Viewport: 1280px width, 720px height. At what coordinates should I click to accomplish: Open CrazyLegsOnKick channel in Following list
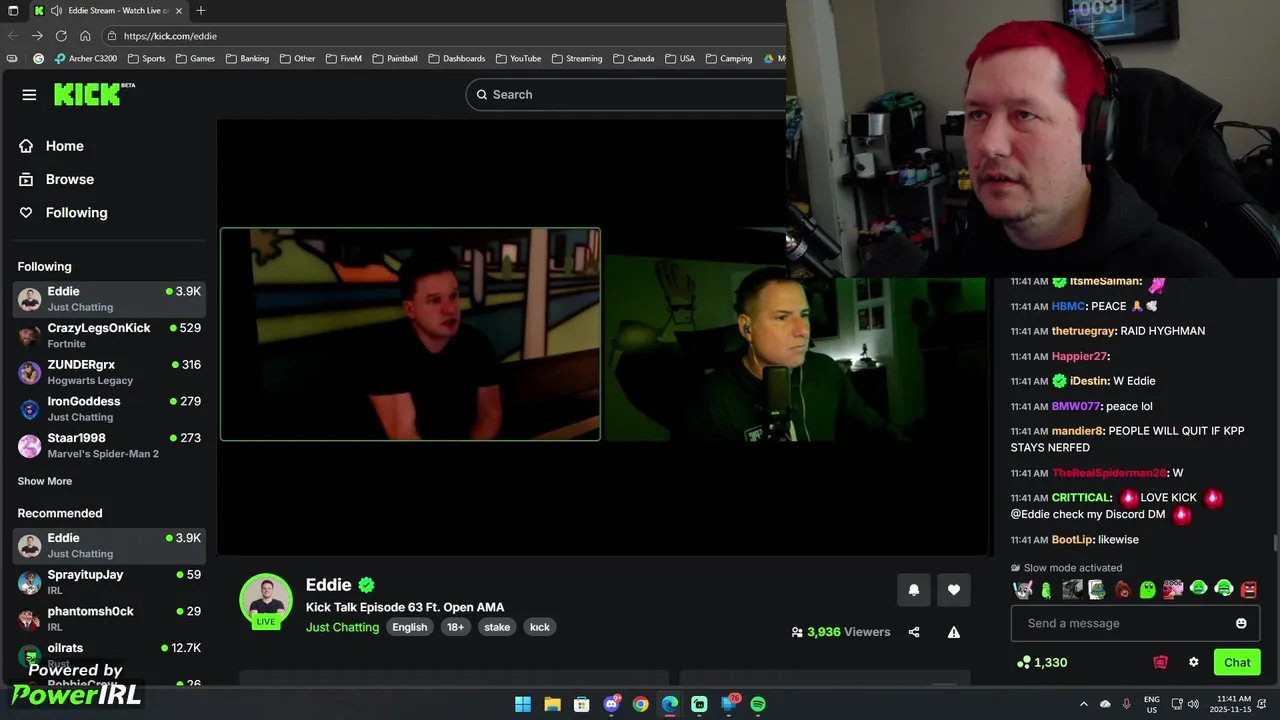point(110,335)
